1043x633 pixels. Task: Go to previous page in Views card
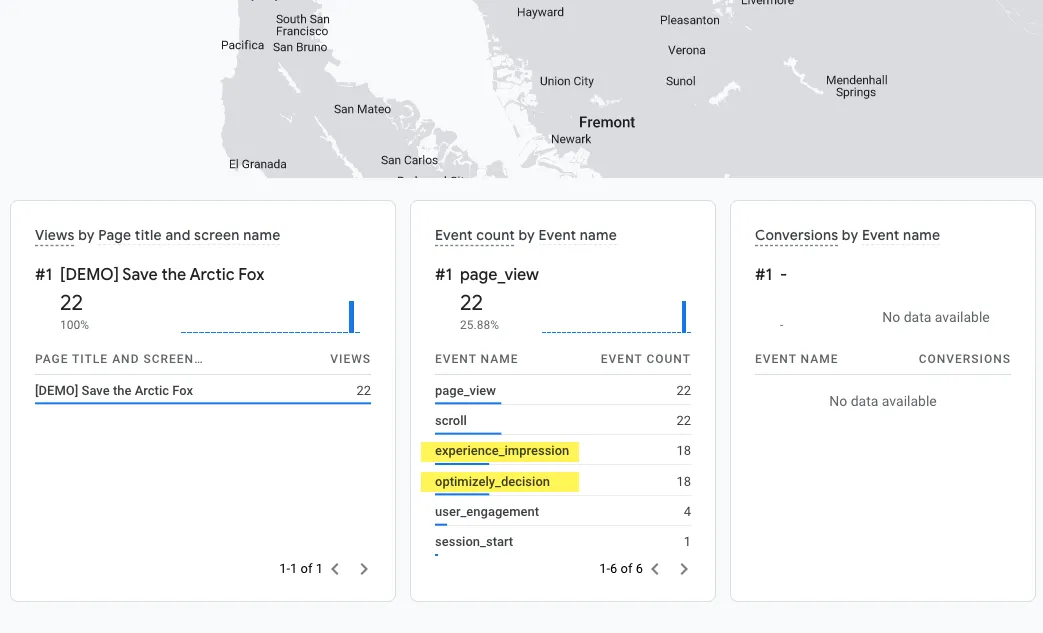tap(335, 569)
